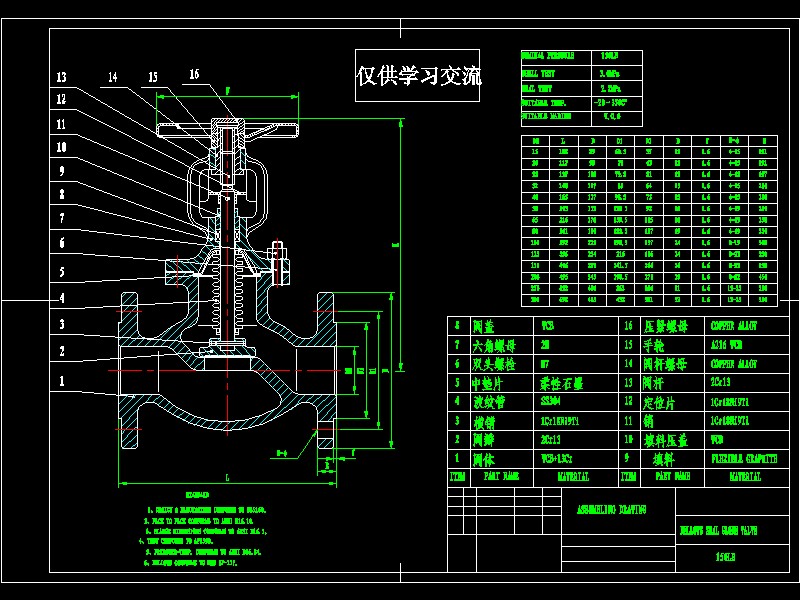Screen dimensions: 800x600
Task: Select the SEAL TEST label in spec table
Action: [537, 88]
